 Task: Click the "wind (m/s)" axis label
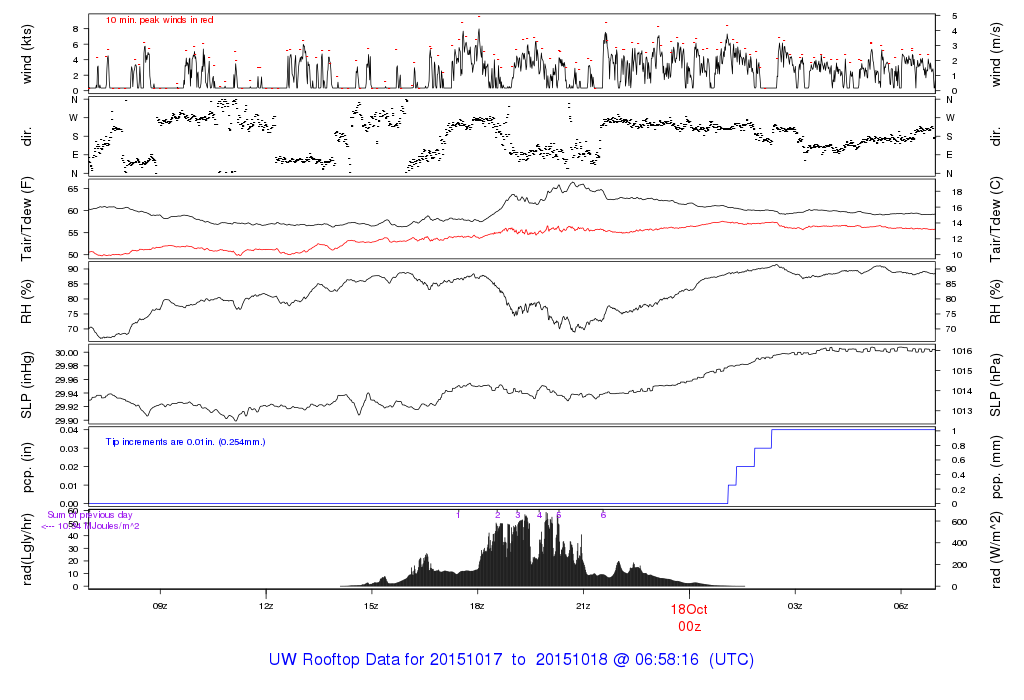click(x=998, y=53)
